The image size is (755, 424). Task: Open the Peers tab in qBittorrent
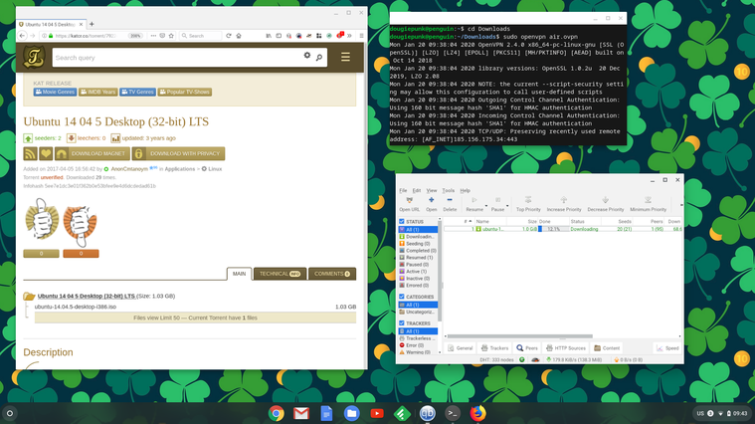click(x=527, y=348)
